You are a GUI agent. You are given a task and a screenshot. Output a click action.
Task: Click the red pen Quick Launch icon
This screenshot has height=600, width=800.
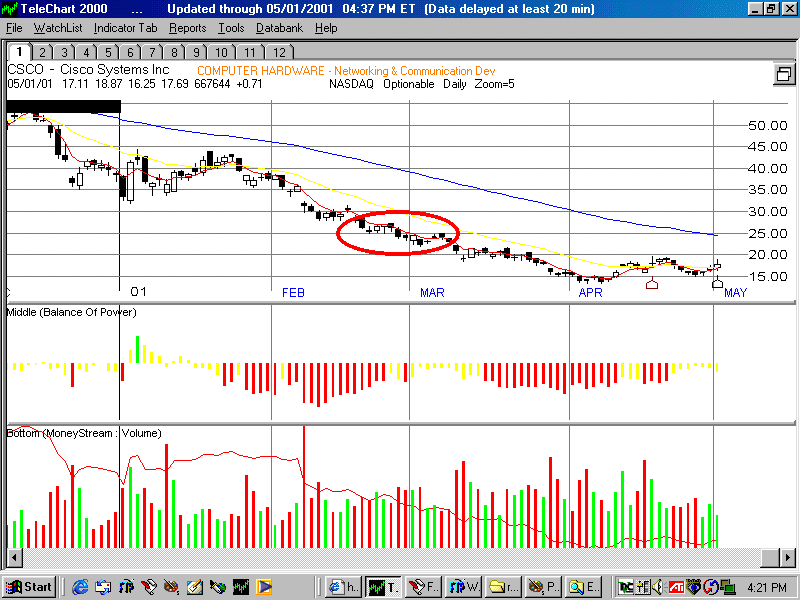click(x=149, y=587)
